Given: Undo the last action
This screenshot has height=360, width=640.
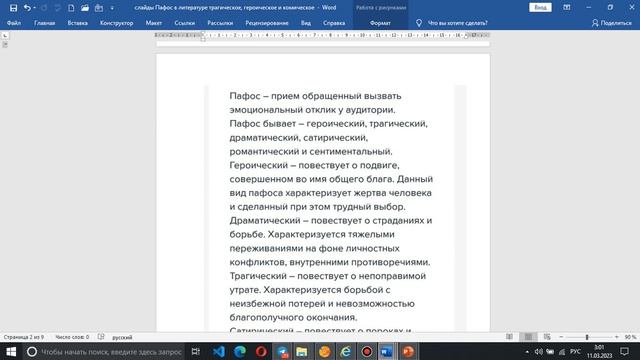Looking at the screenshot, I should (x=27, y=8).
